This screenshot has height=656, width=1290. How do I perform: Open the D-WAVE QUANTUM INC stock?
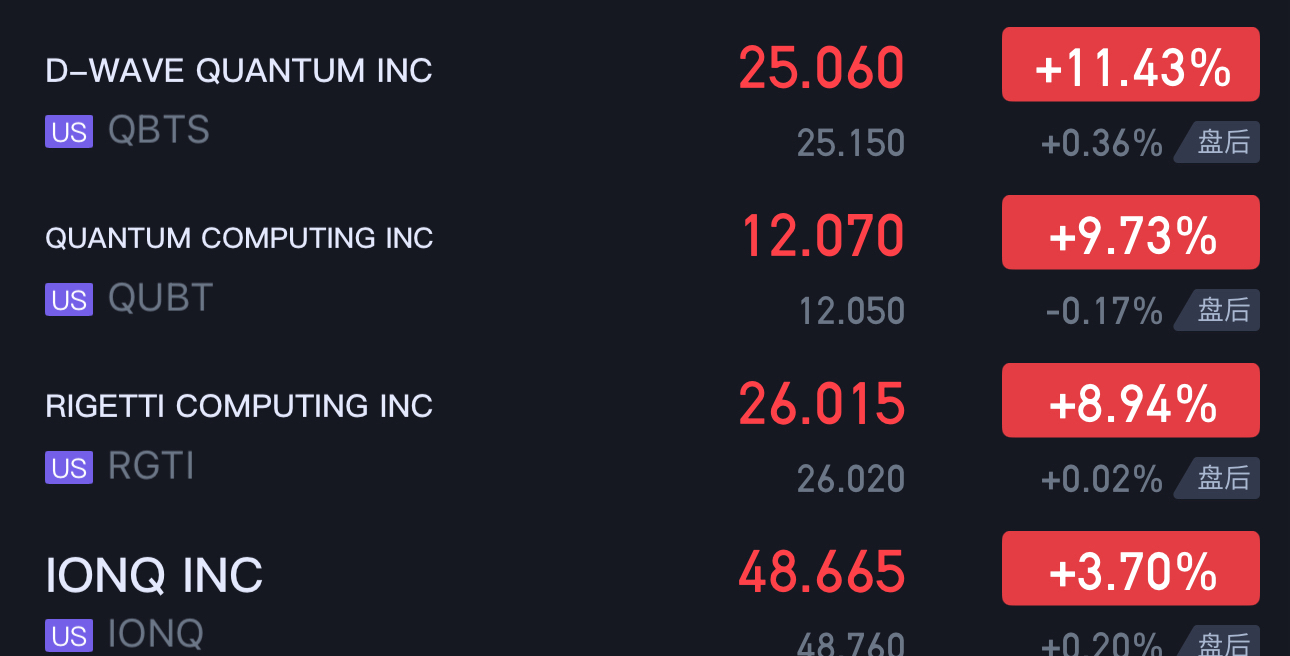coord(239,71)
